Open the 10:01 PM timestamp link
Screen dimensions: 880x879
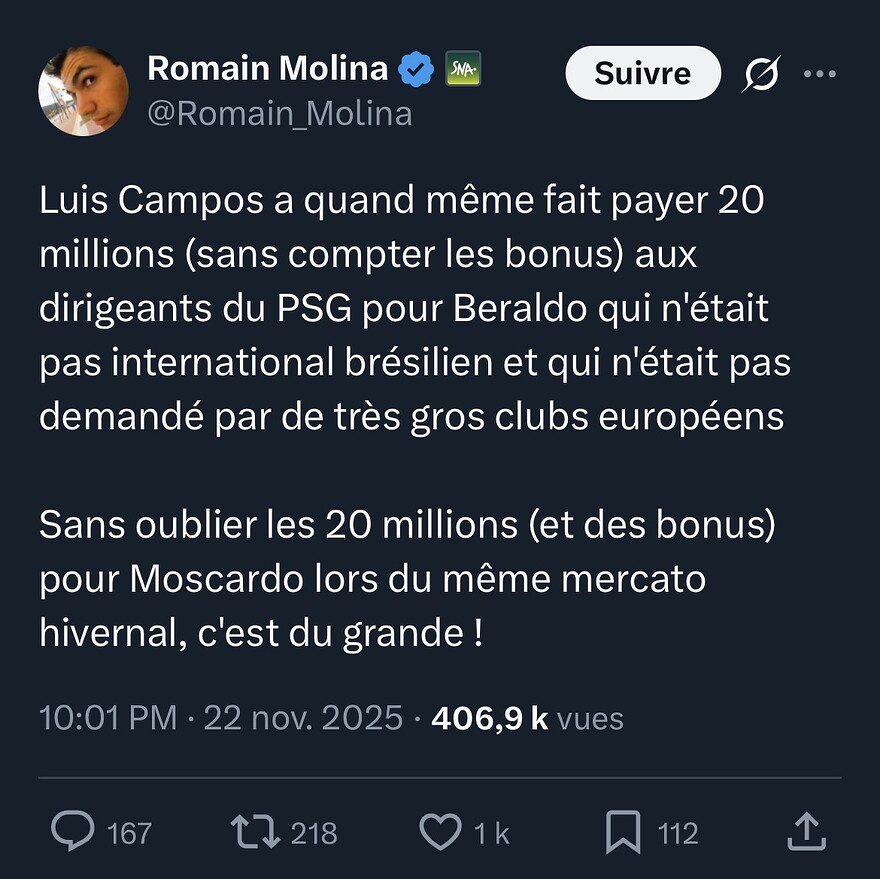pyautogui.click(x=108, y=718)
